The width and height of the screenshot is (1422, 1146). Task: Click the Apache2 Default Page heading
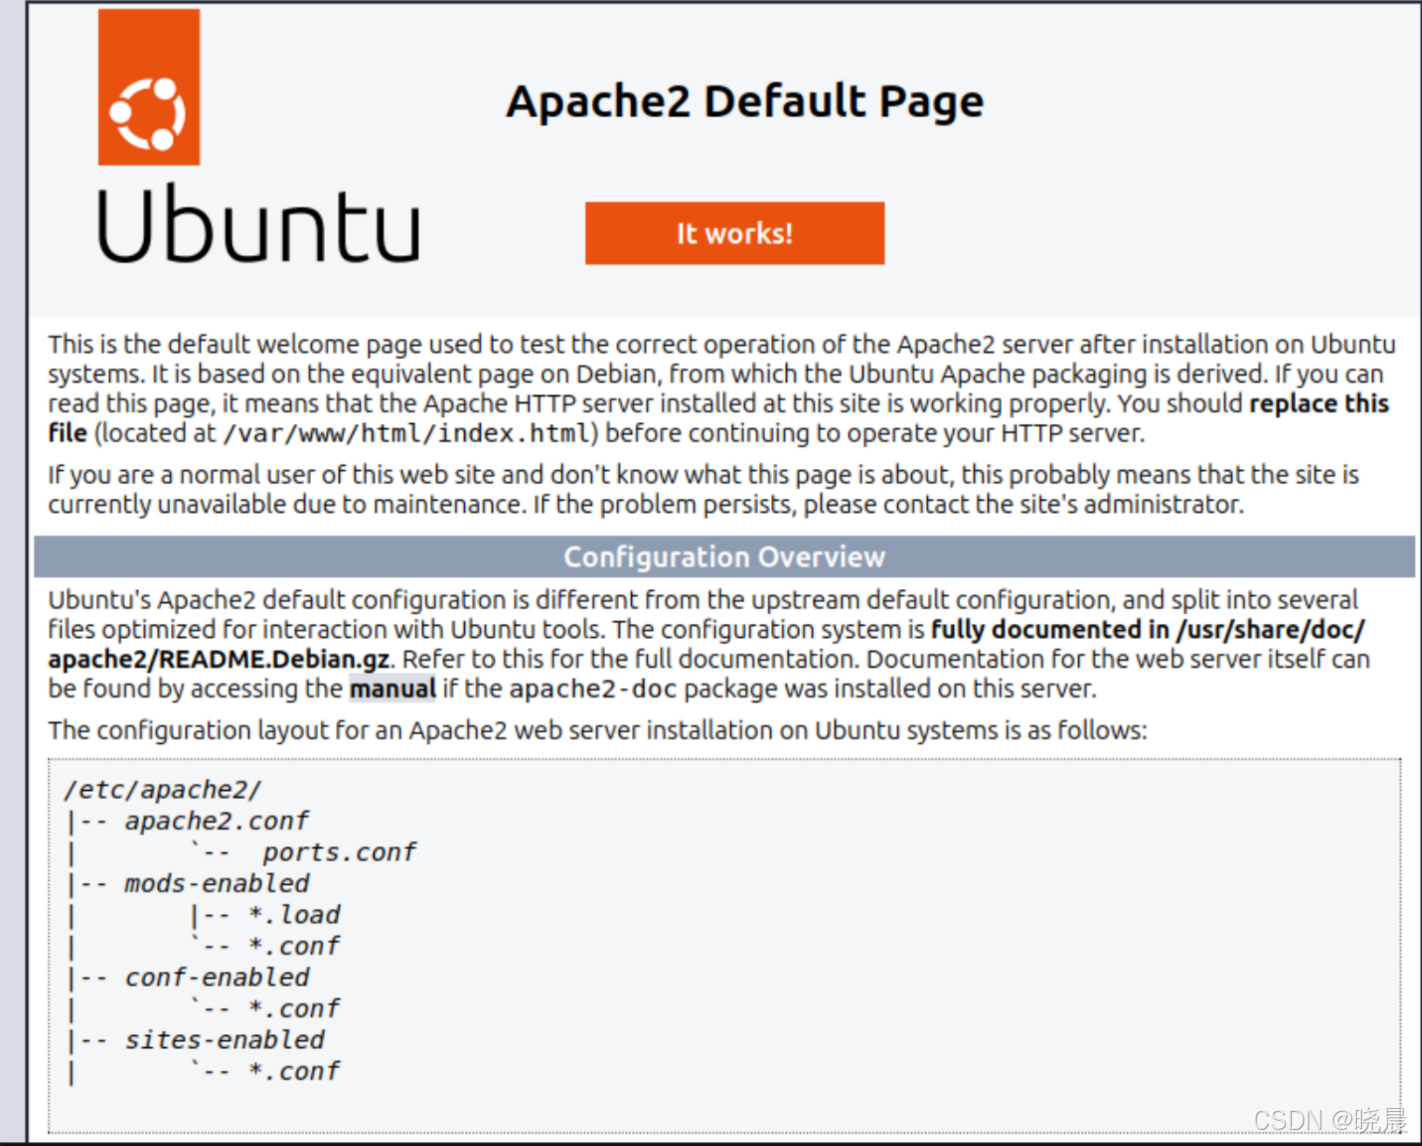[745, 102]
